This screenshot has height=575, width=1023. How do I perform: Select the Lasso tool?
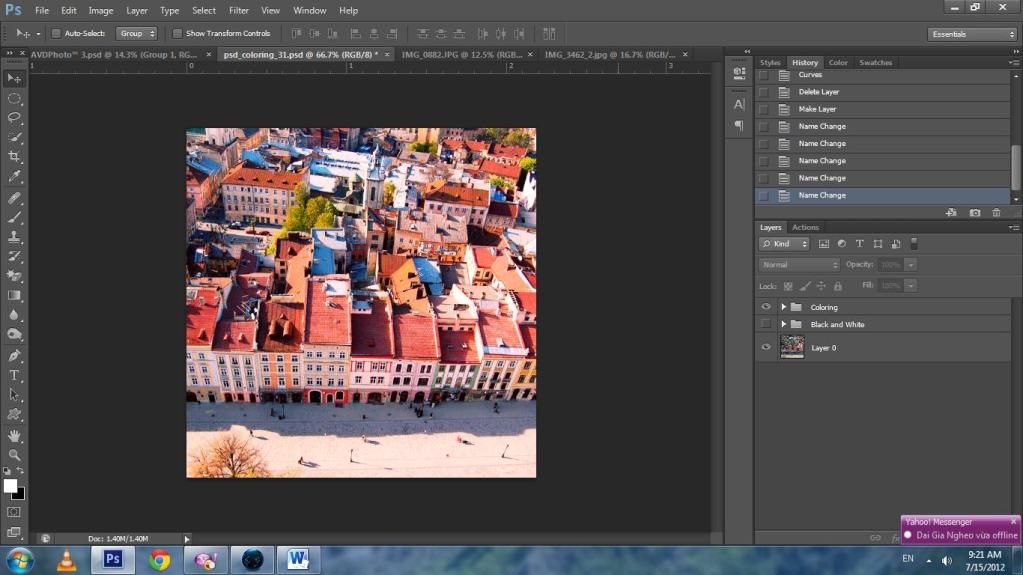tap(14, 118)
